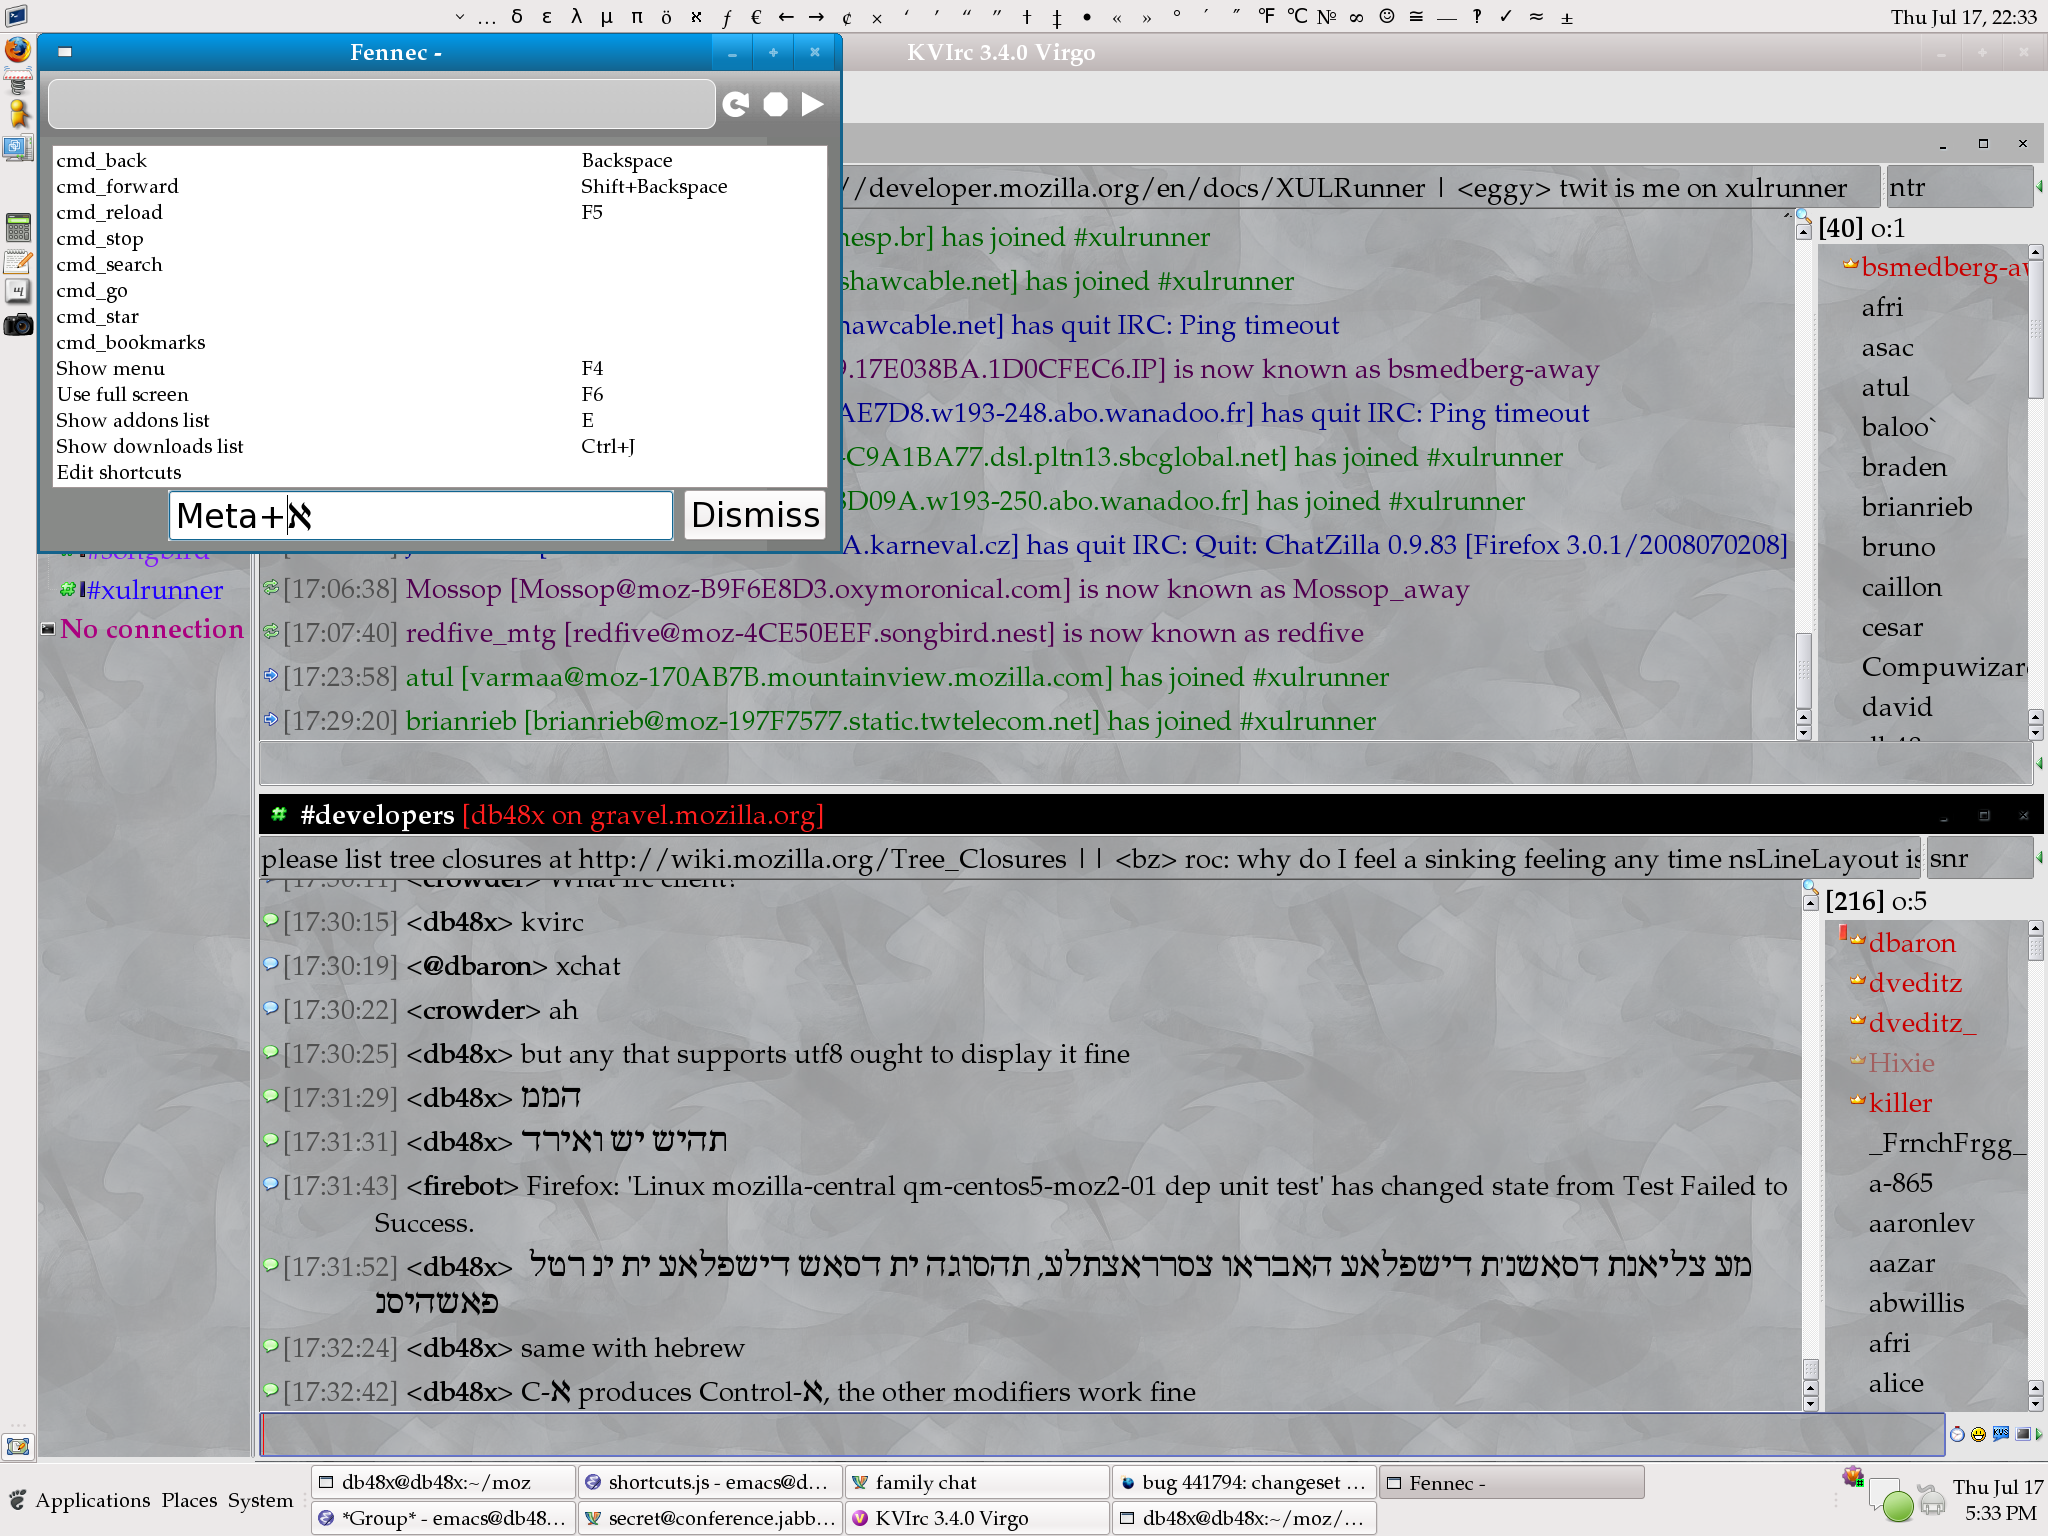This screenshot has width=2048, height=1536.
Task: Click the KVS speech bubble icon
Action: [x=2000, y=1434]
